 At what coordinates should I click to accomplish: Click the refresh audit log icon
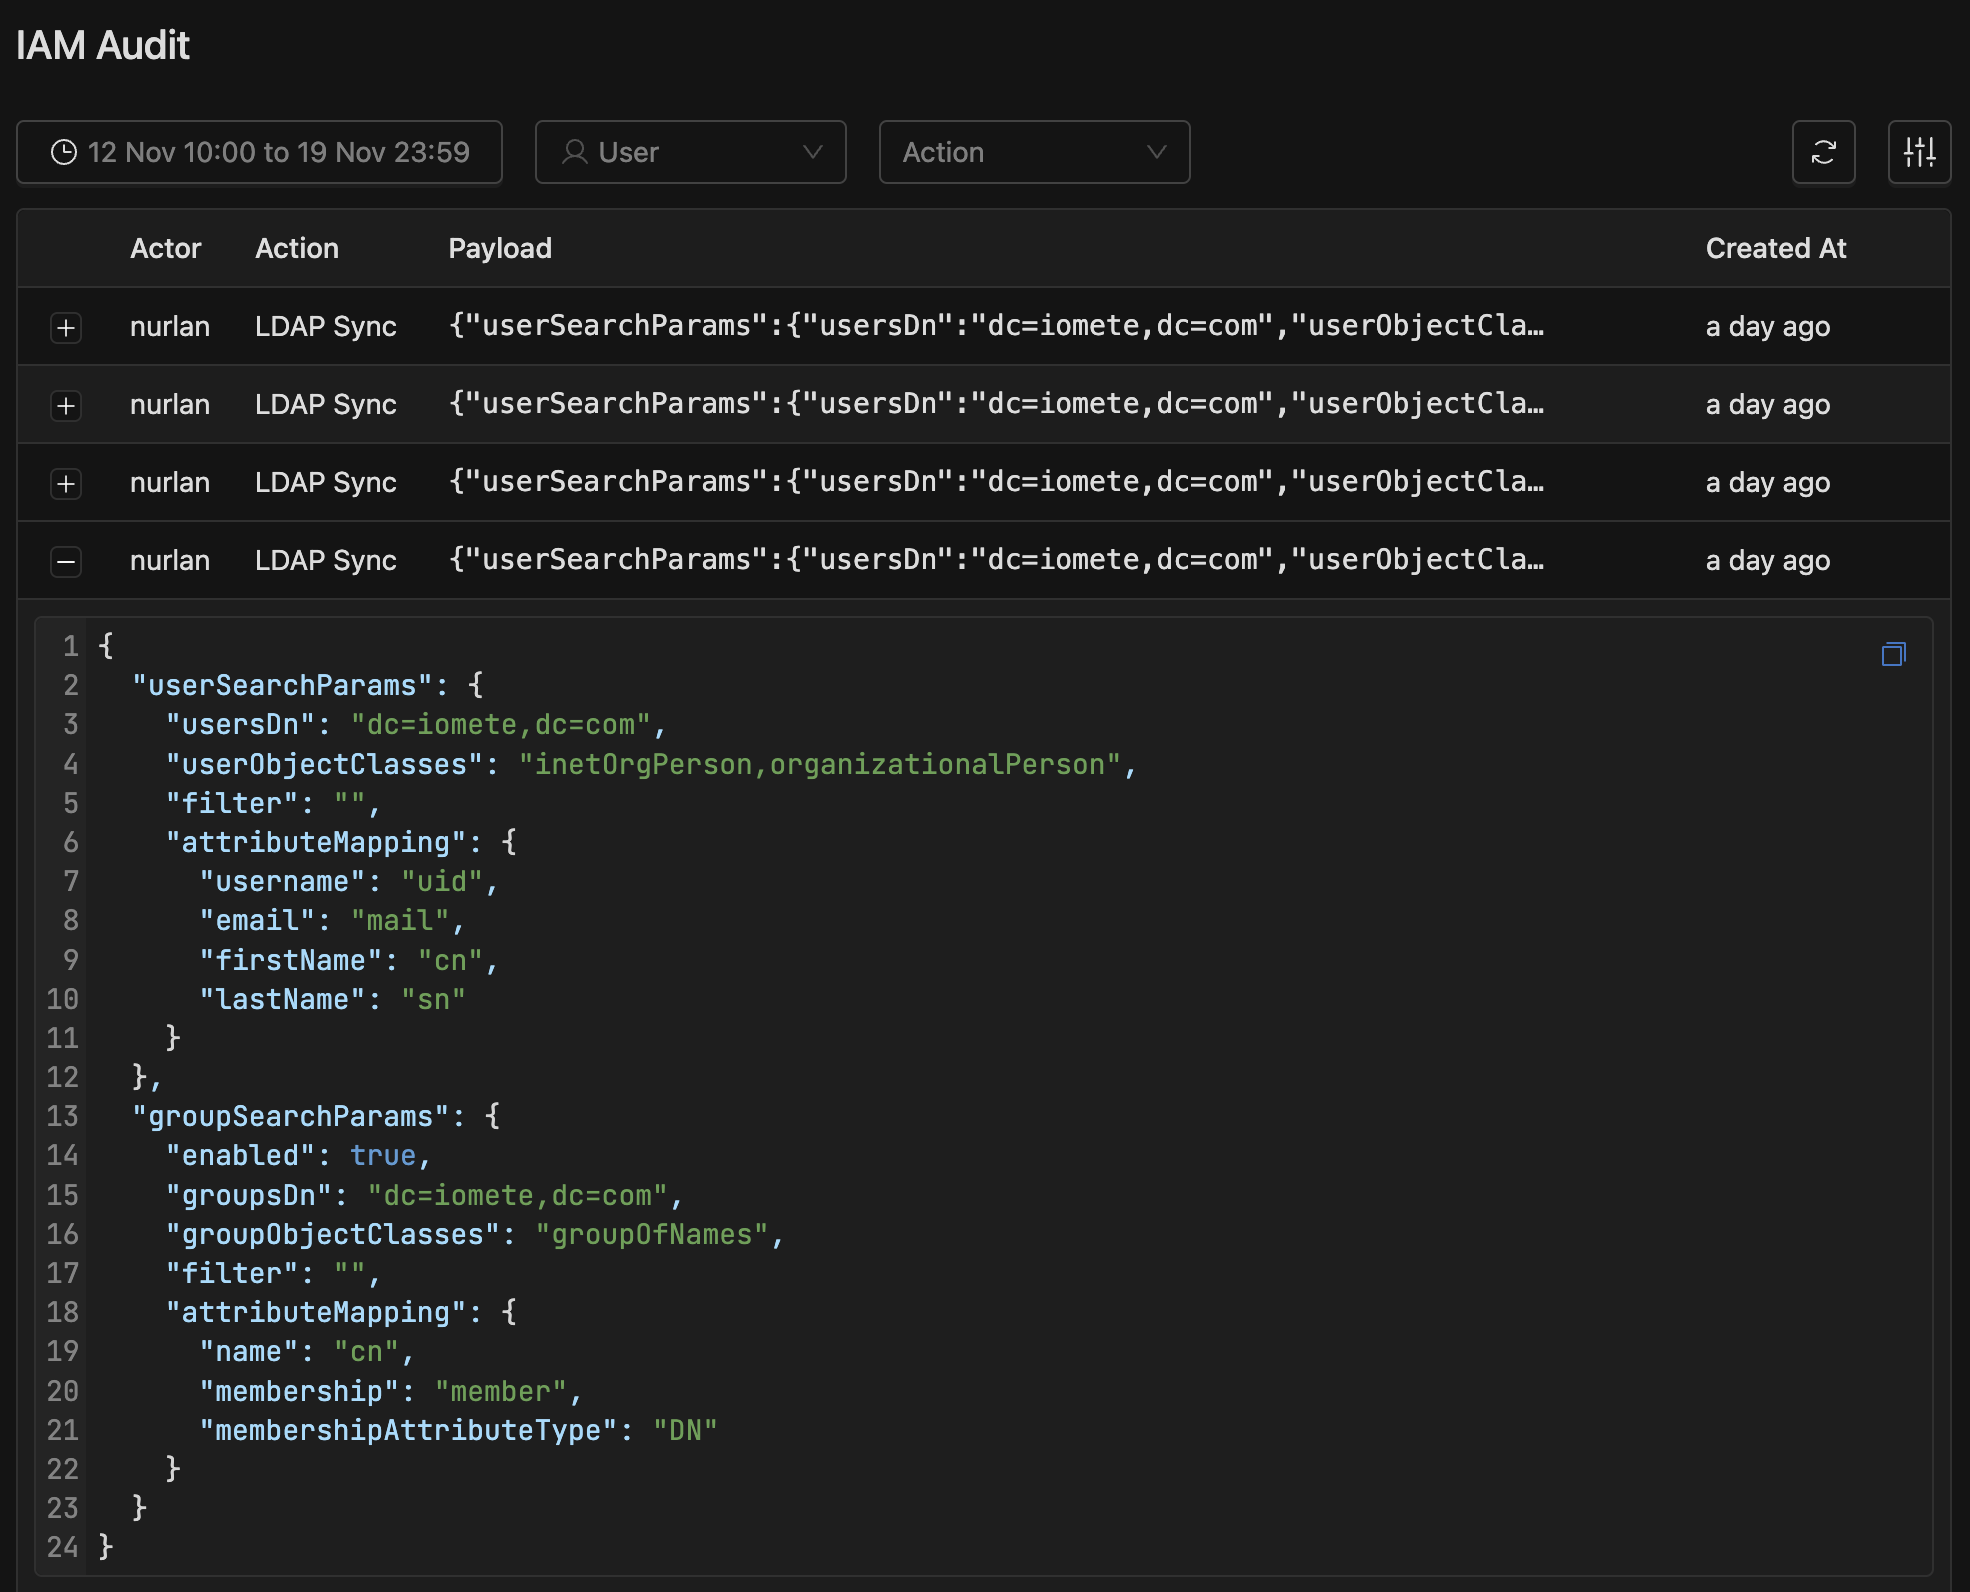click(x=1823, y=152)
